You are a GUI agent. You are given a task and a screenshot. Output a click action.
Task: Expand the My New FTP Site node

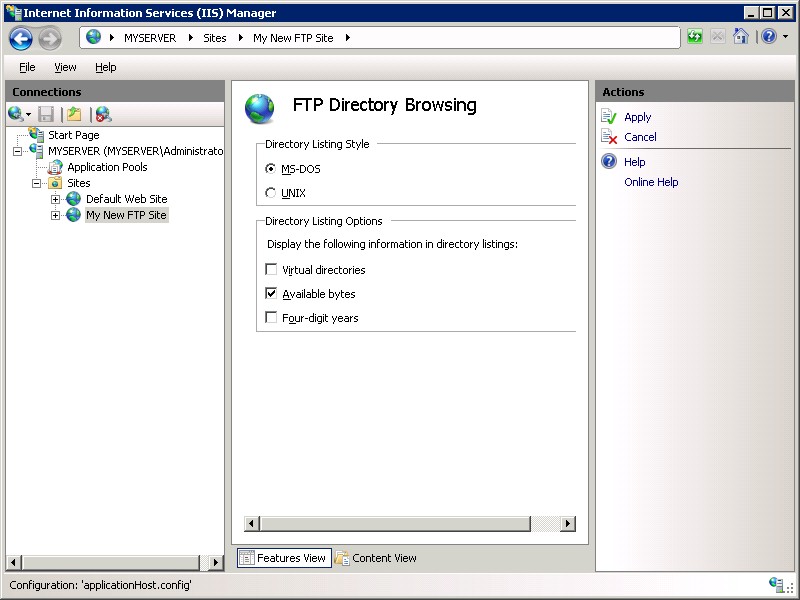55,215
